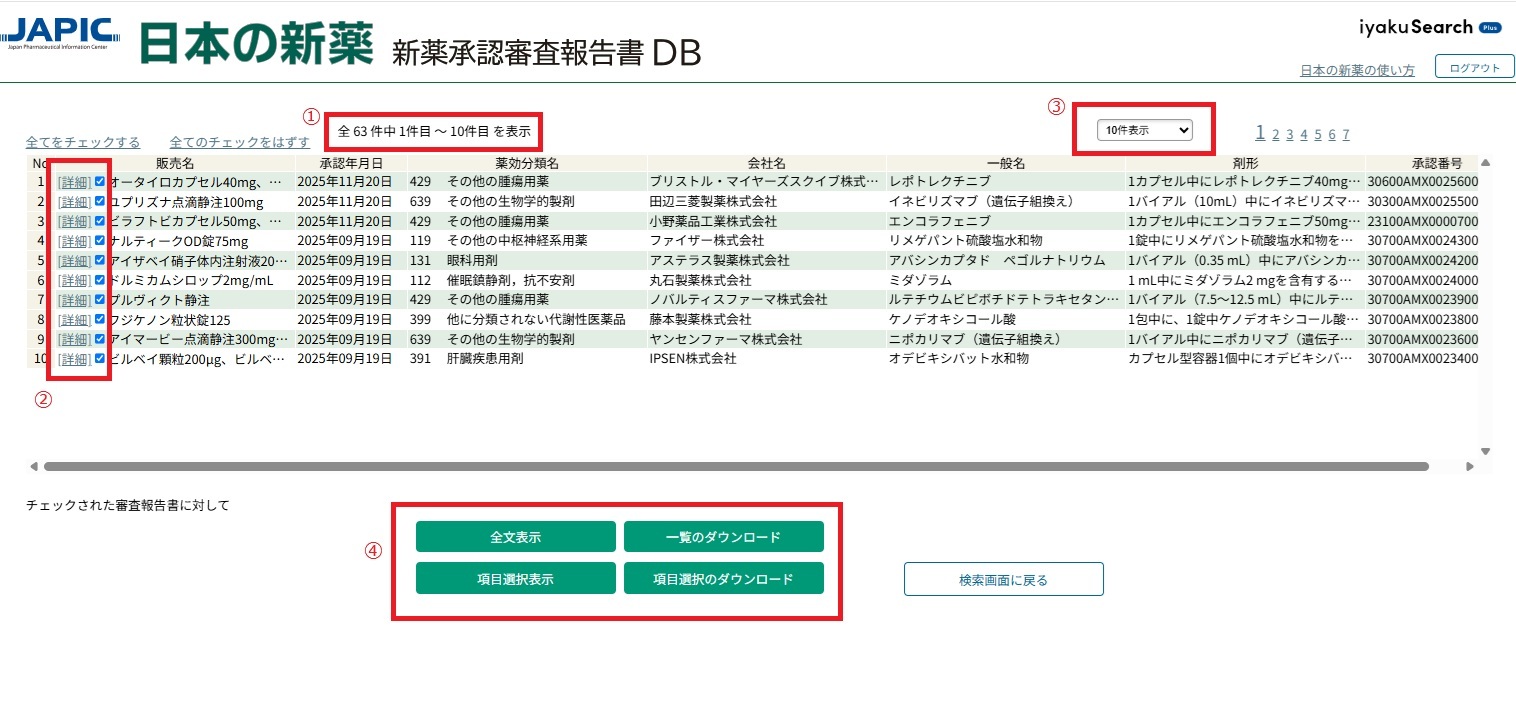
Task: Toggle the checkbox for ビラフトビカプセル50mg row
Action: pyautogui.click(x=99, y=220)
